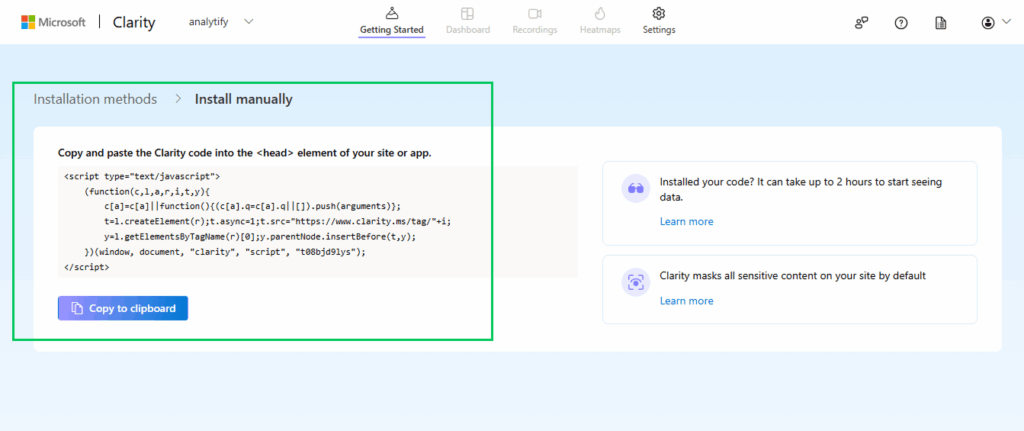Expand the analytify project dropdown
The image size is (1024, 431).
tap(249, 22)
